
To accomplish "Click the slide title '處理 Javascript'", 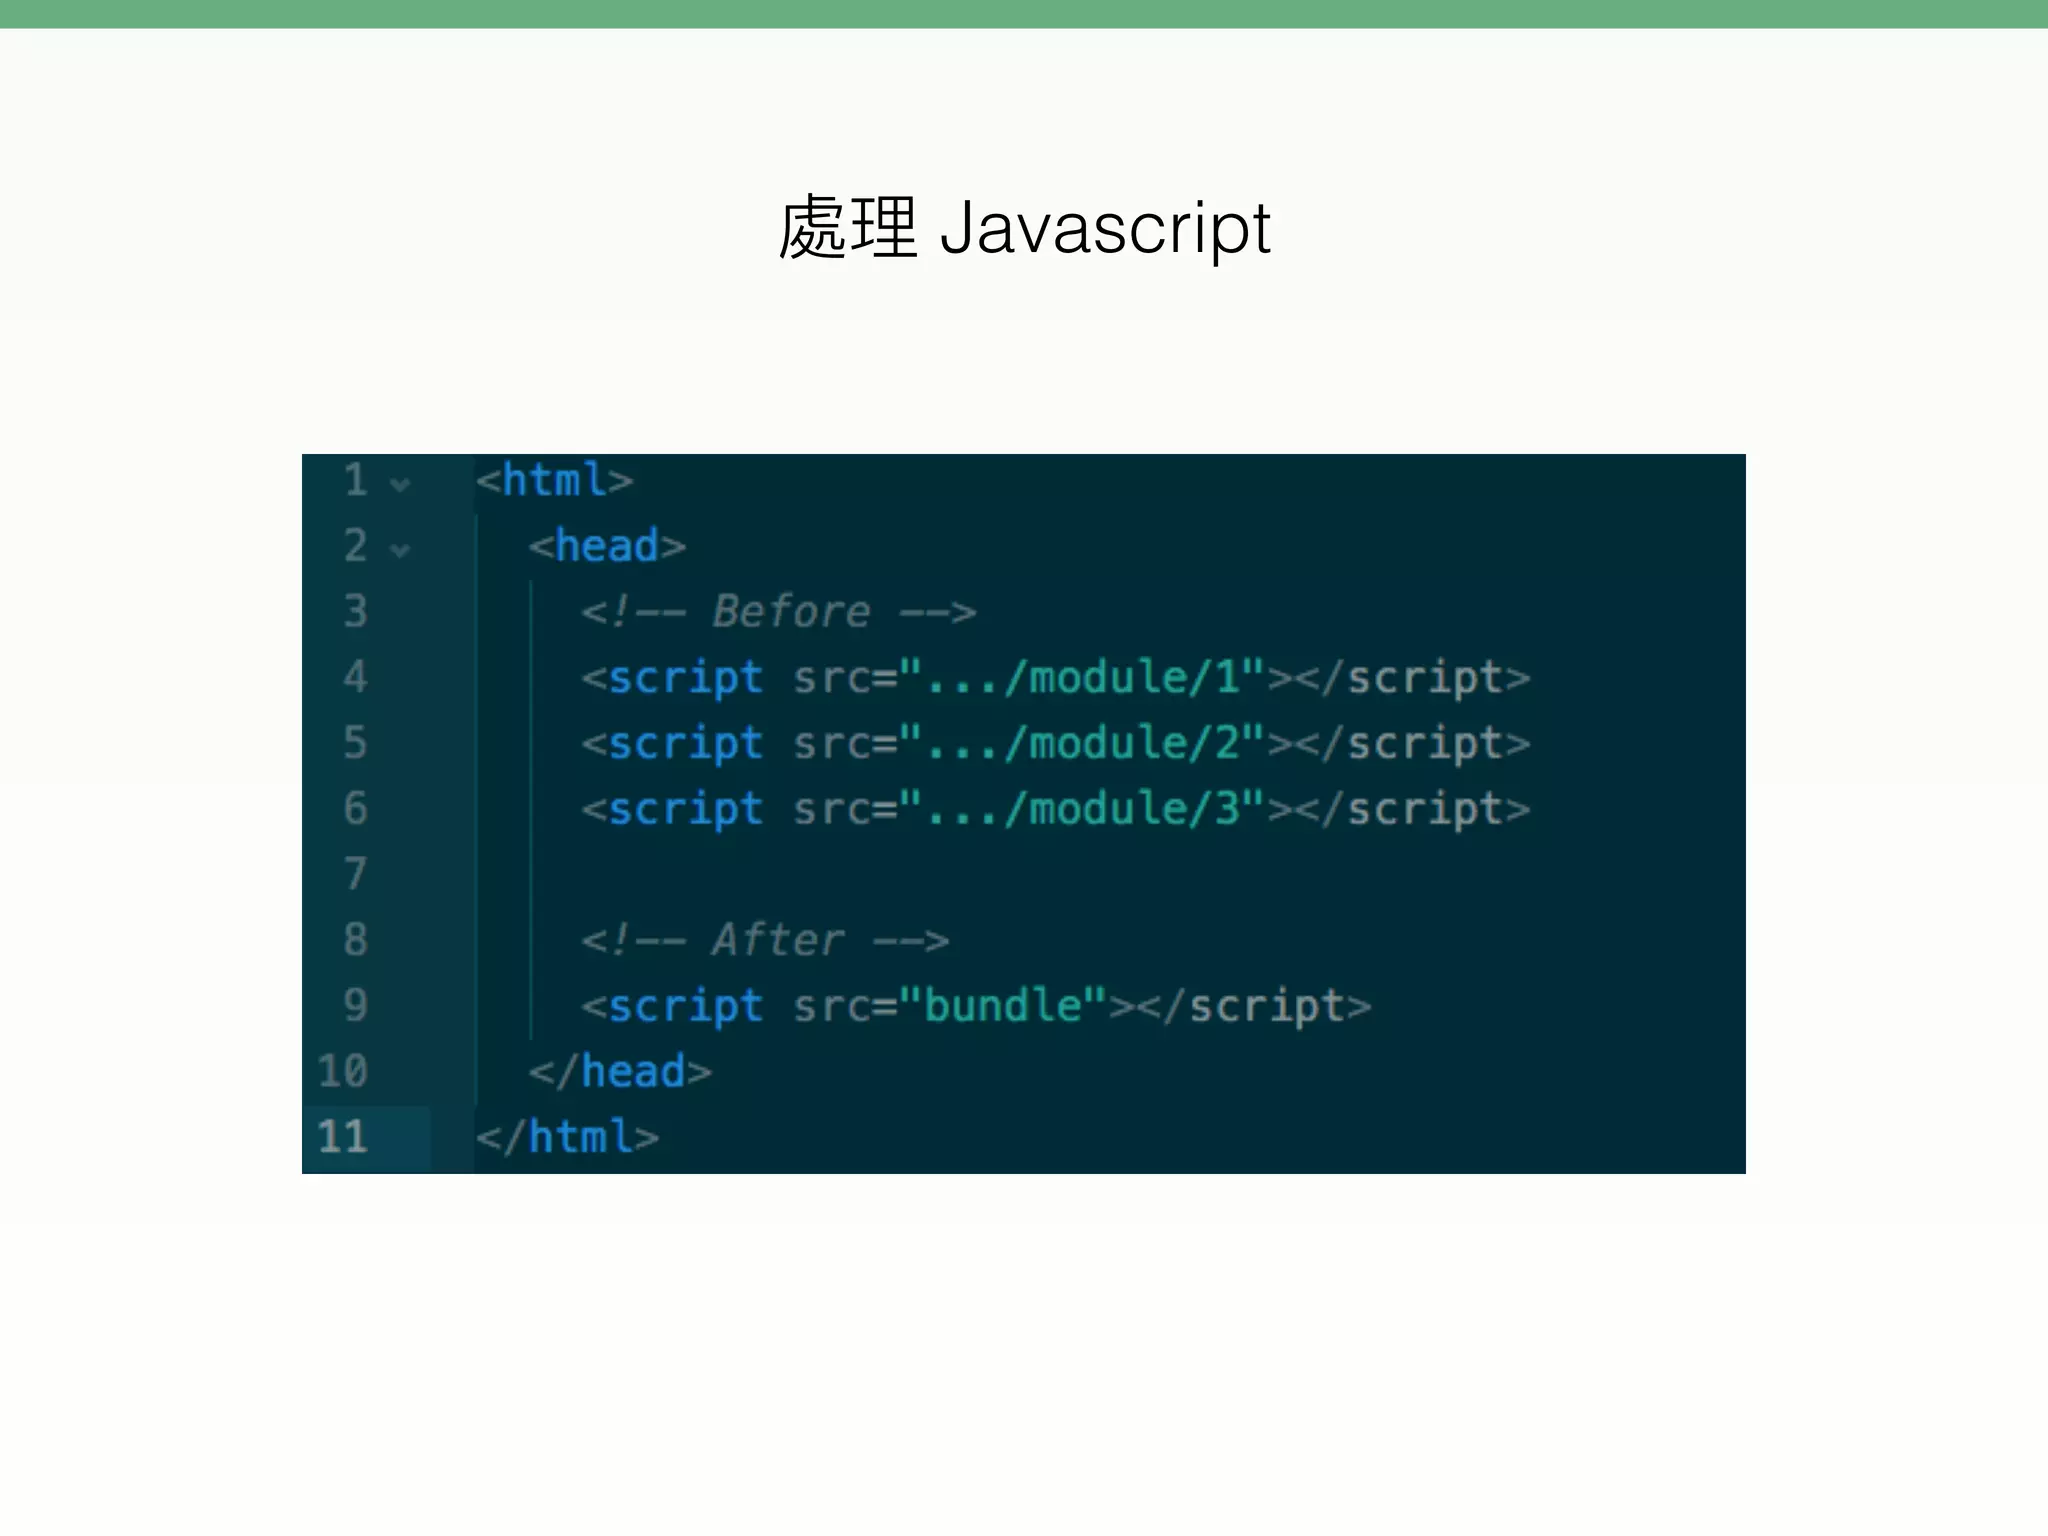I will (1024, 228).
